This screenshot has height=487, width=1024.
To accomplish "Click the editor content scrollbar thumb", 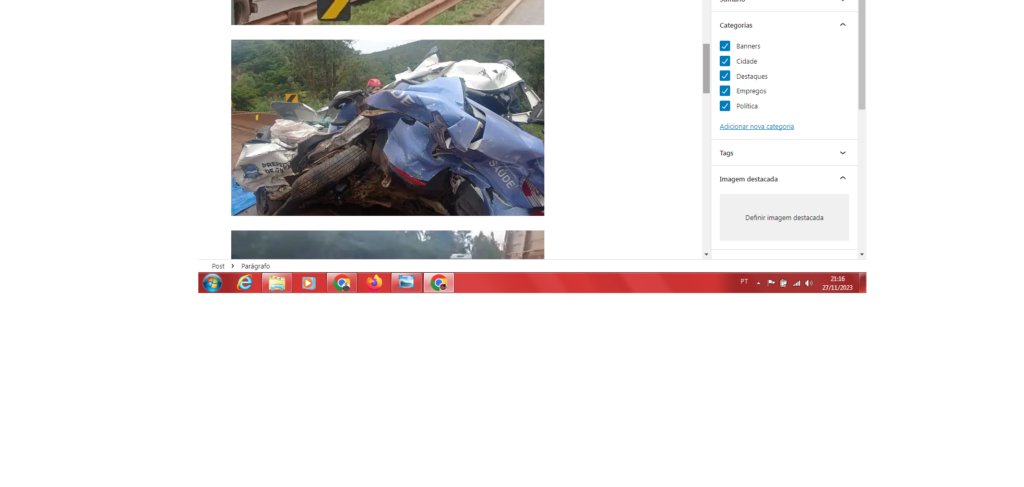I will [x=706, y=69].
